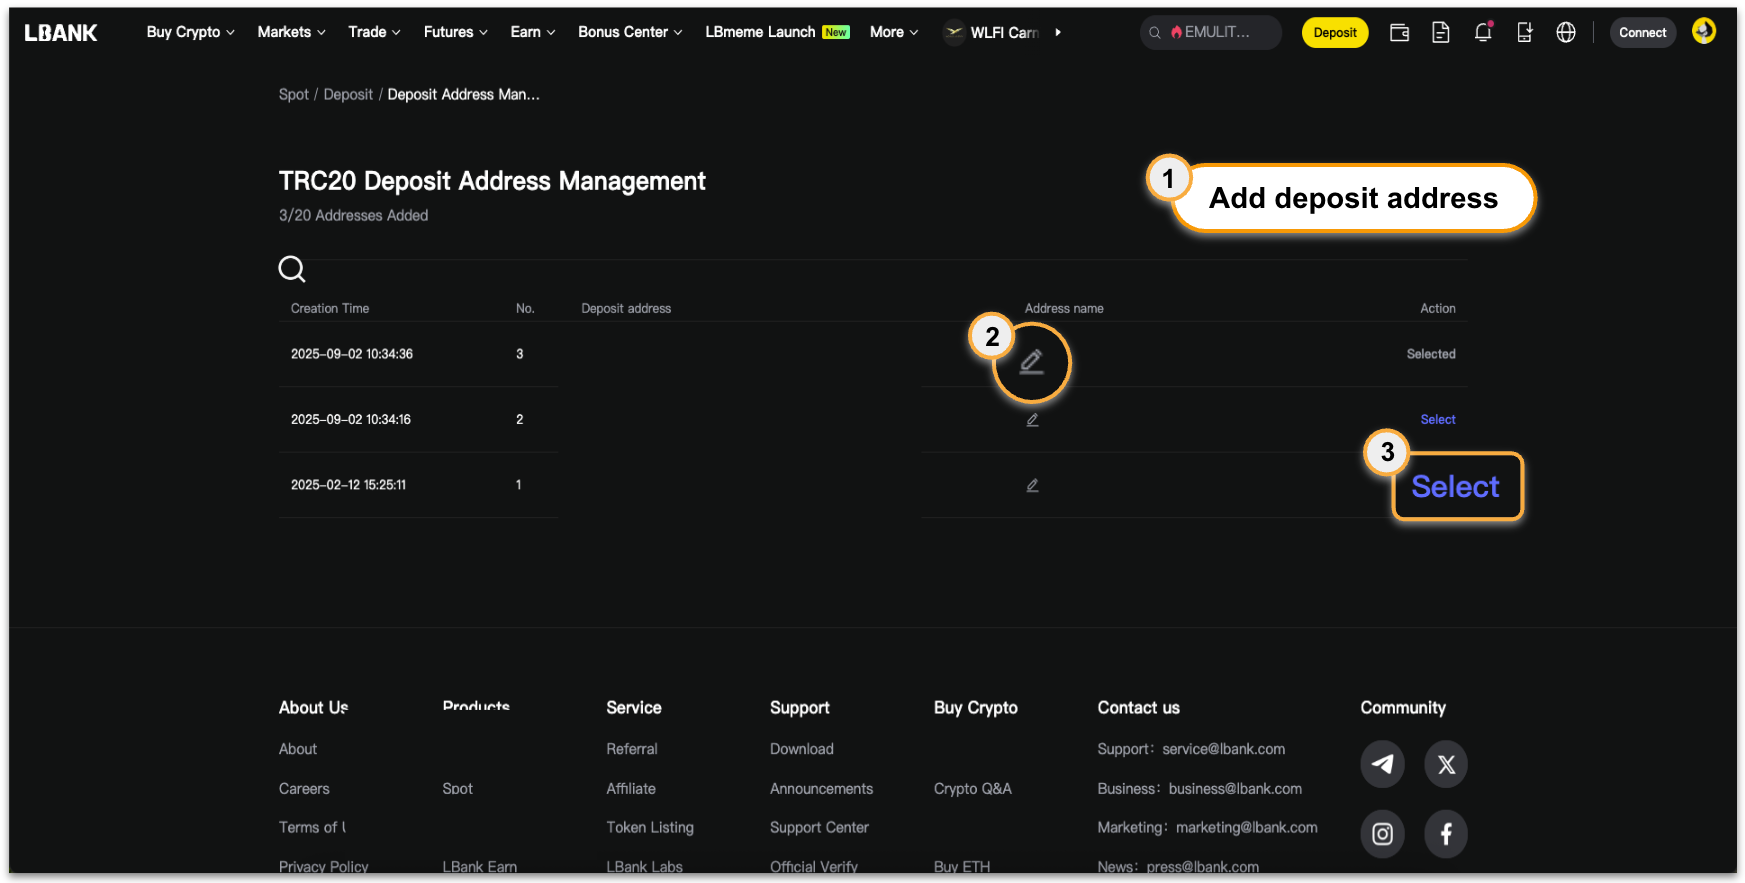Open the Token Listing footer link
The height and width of the screenshot is (883, 1745).
(x=650, y=828)
